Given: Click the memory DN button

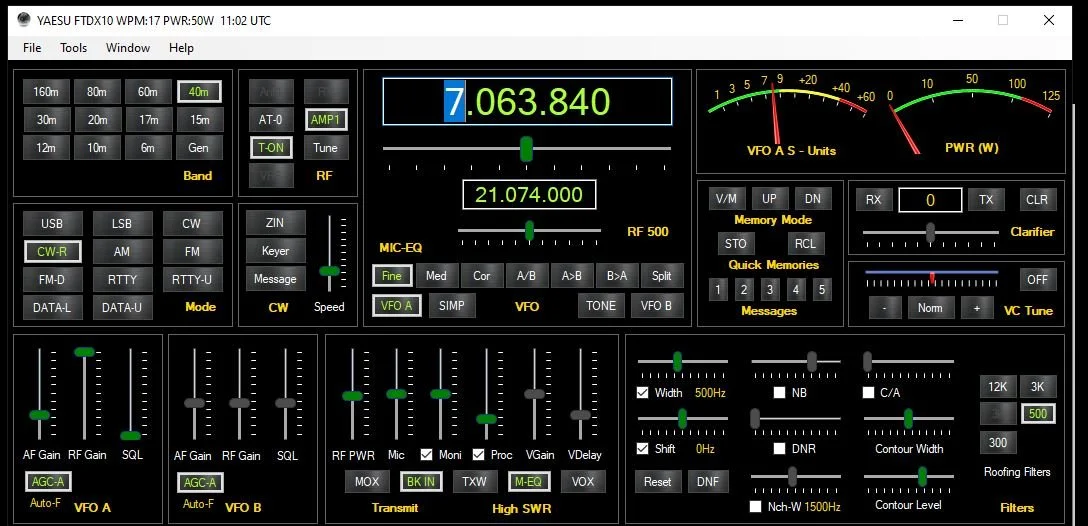Looking at the screenshot, I should tap(813, 198).
